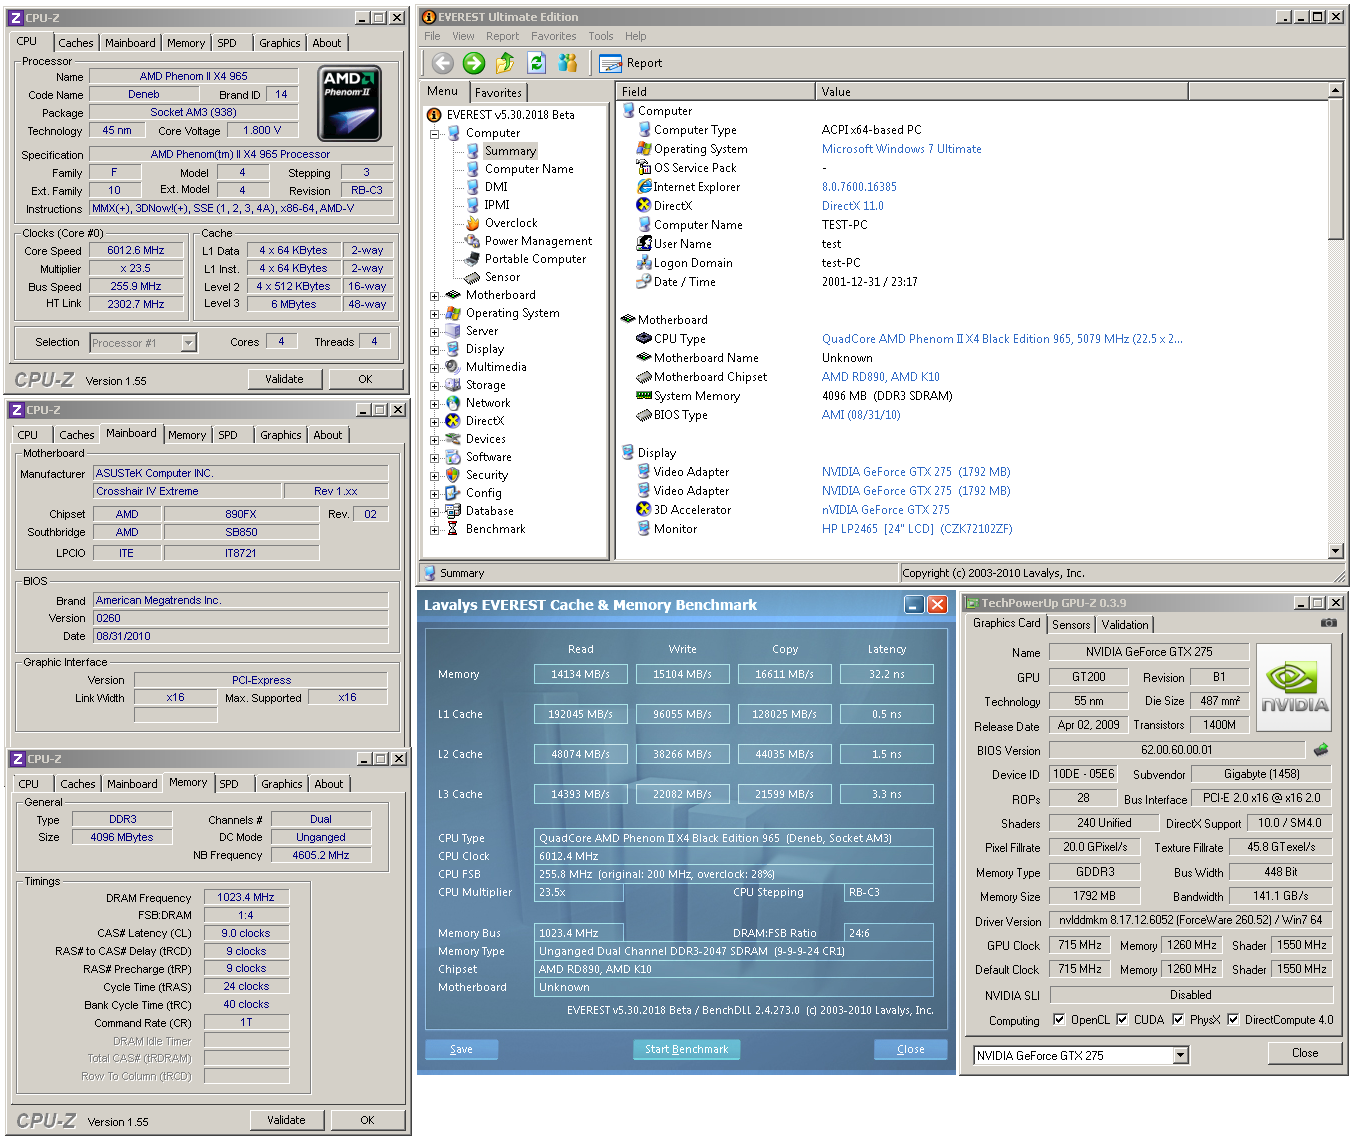Click the DirectX icon in summary list
The height and width of the screenshot is (1139, 1354).
644,205
